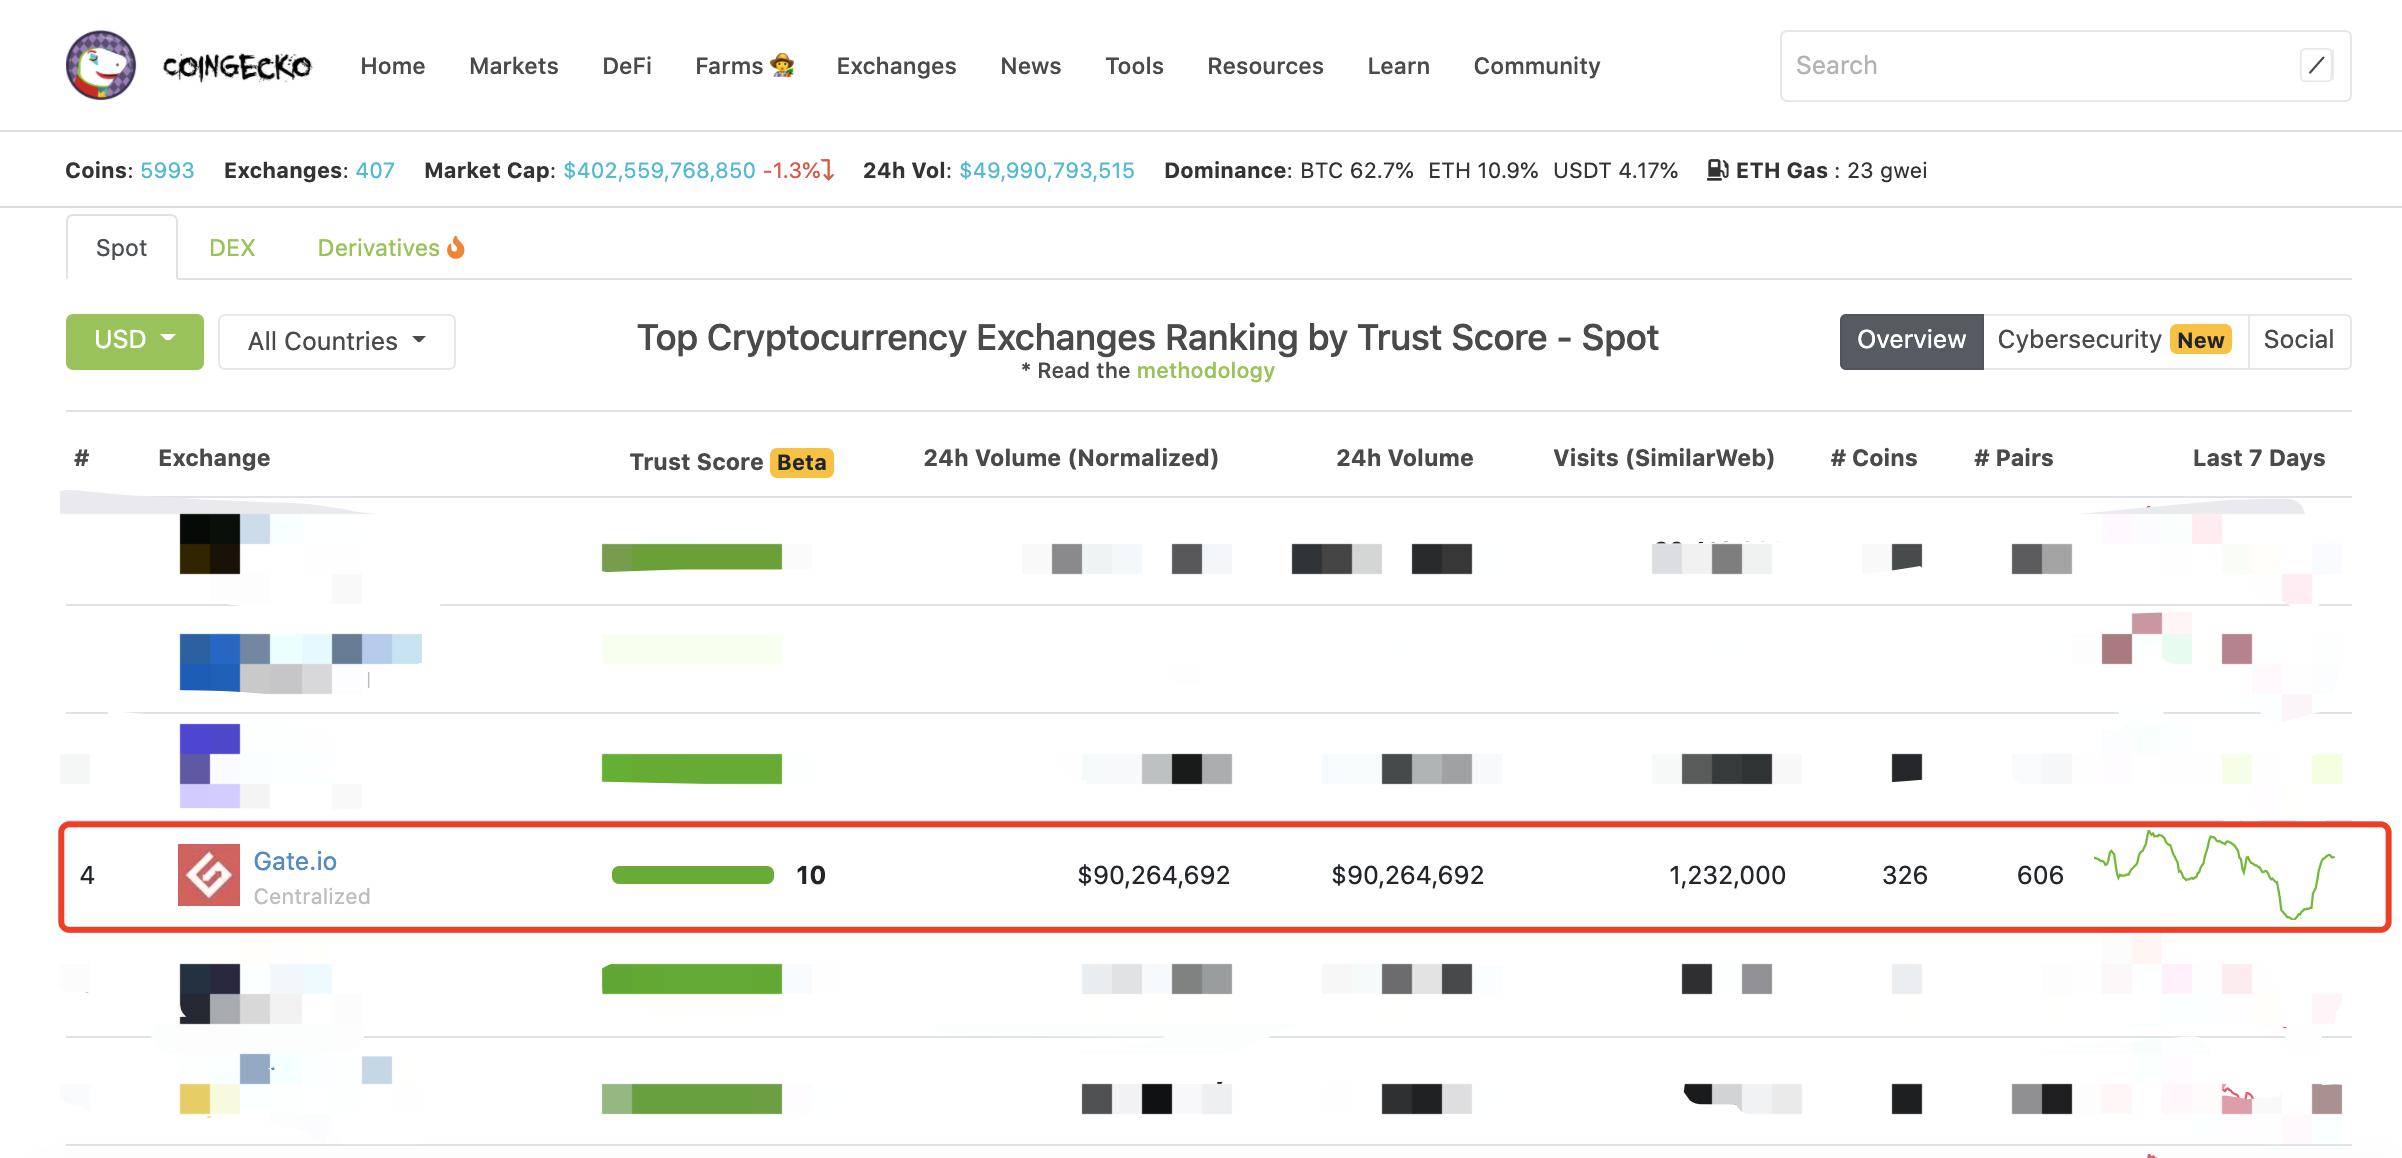Open the Tools menu
This screenshot has height=1158, width=2402.
[1134, 66]
